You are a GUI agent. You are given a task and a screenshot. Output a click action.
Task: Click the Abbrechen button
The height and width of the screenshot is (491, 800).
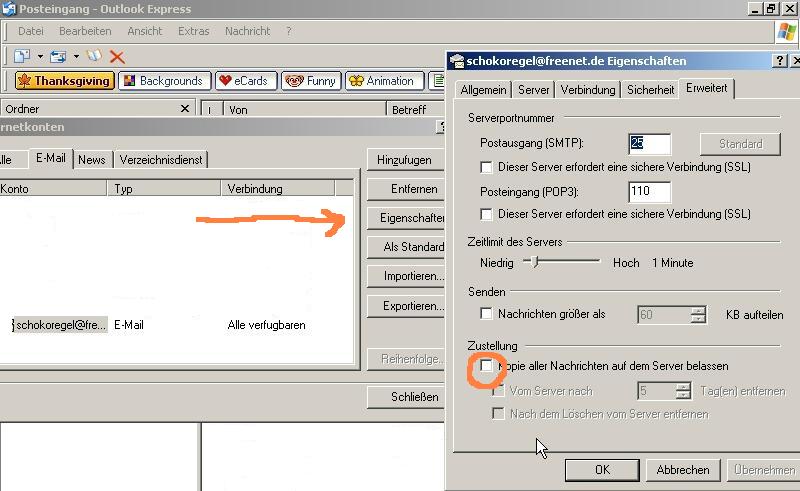[x=683, y=470]
